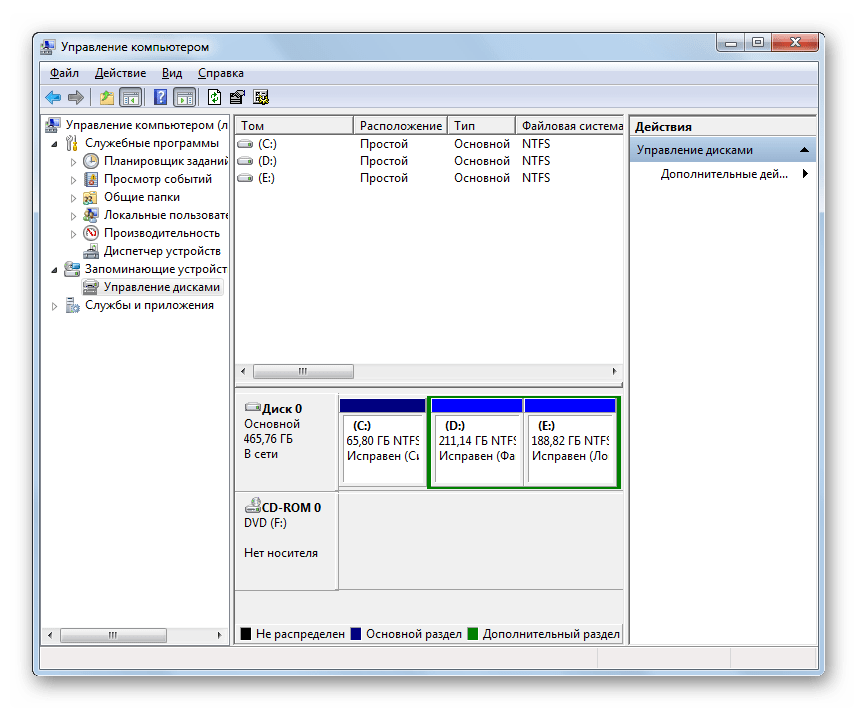Sort volumes by Файловая система column header
Screen dimensions: 858x709
pos(570,126)
